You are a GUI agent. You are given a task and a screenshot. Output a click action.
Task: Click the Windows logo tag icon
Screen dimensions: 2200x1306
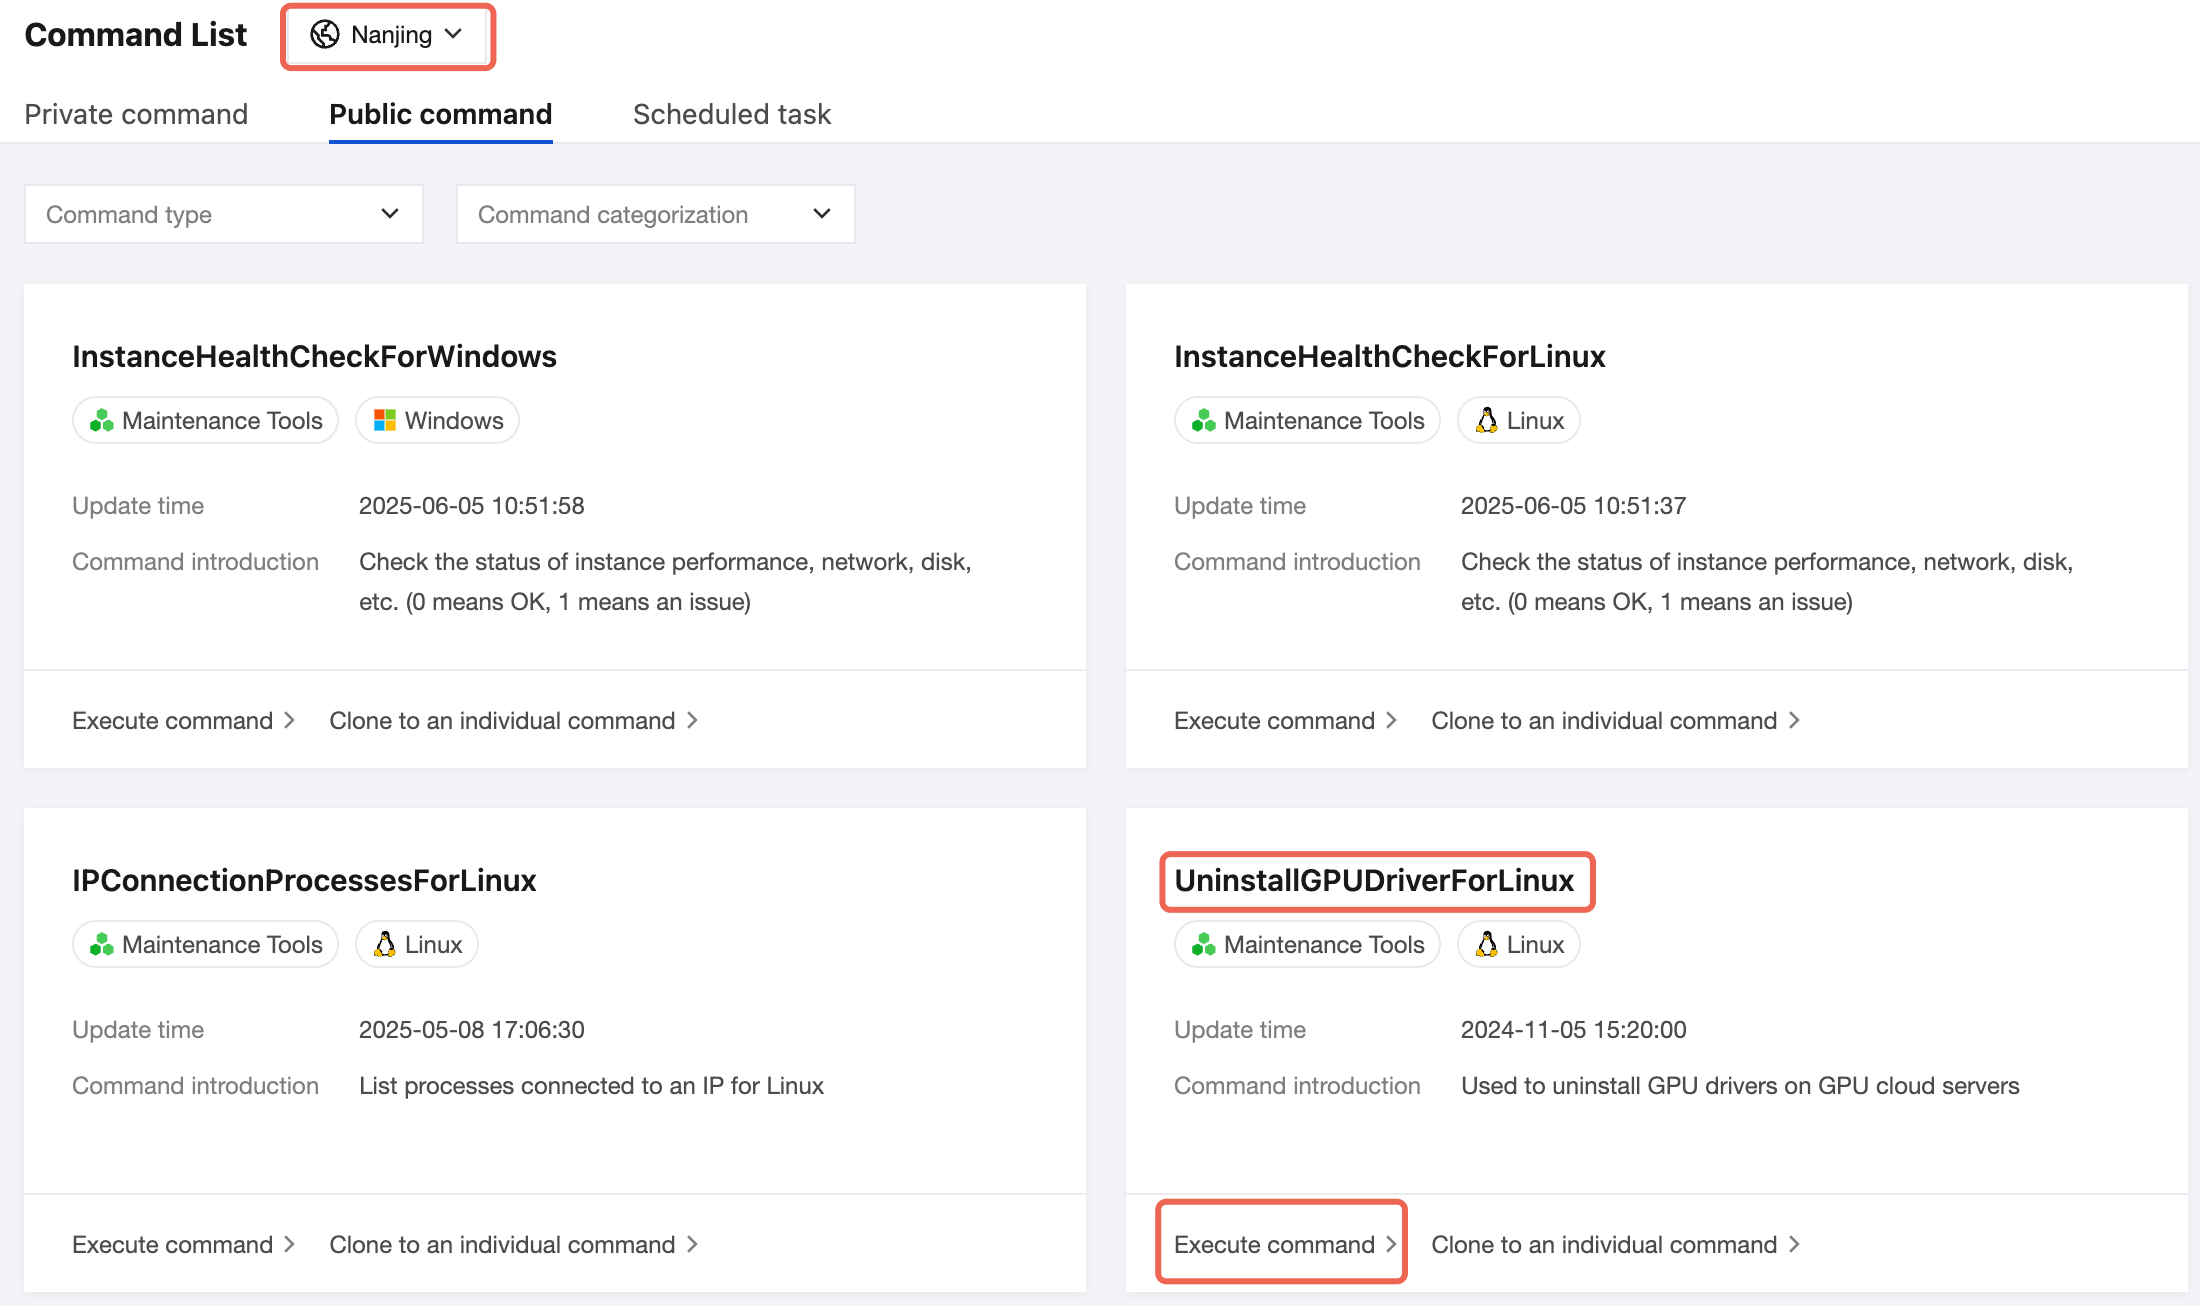pyautogui.click(x=384, y=421)
